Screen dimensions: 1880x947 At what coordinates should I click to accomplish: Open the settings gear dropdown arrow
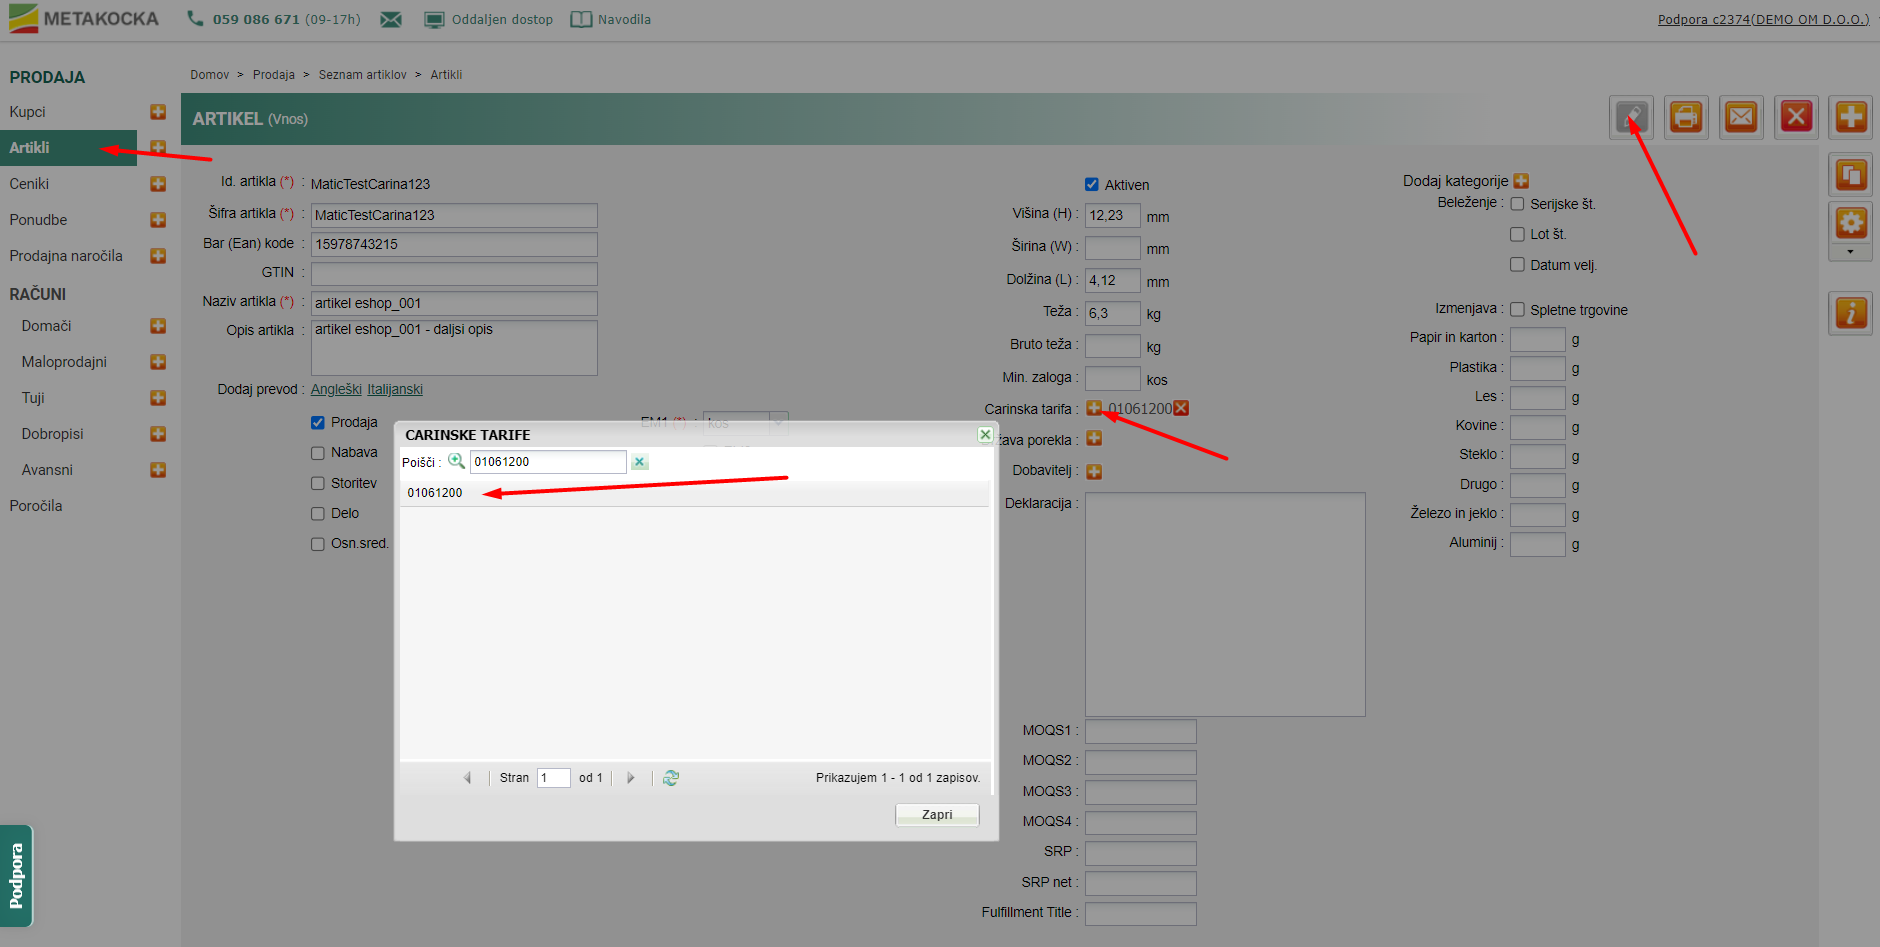tap(1850, 252)
